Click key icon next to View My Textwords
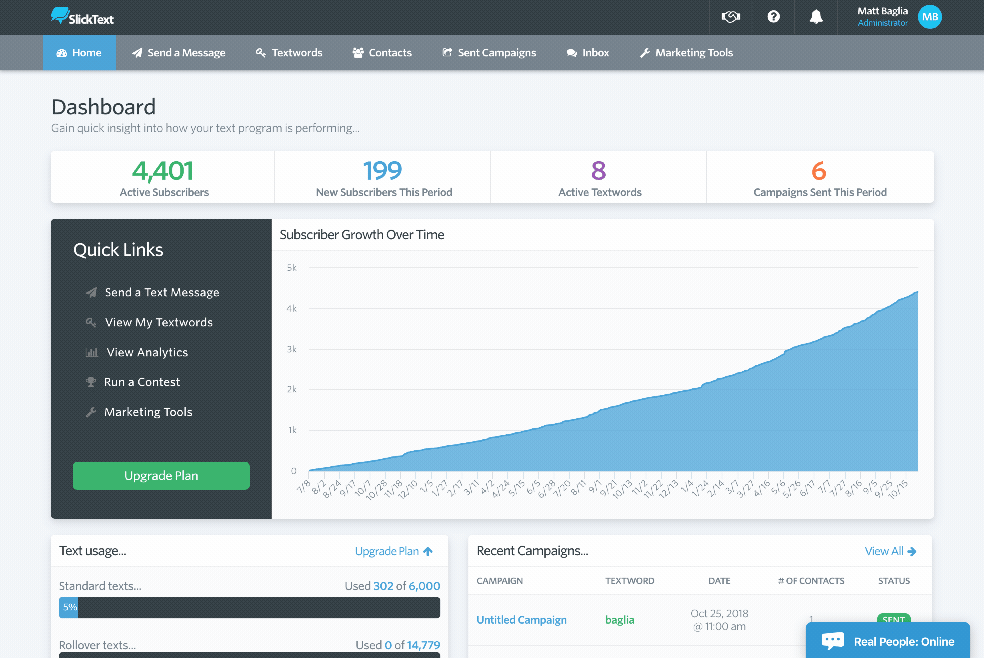 (x=91, y=322)
